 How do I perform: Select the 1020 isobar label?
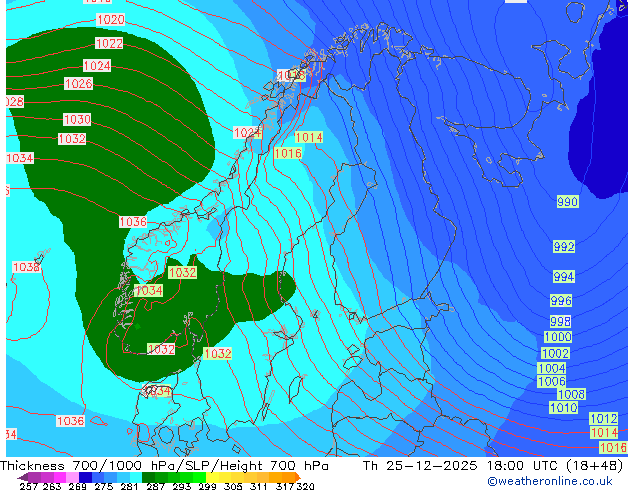110,19
